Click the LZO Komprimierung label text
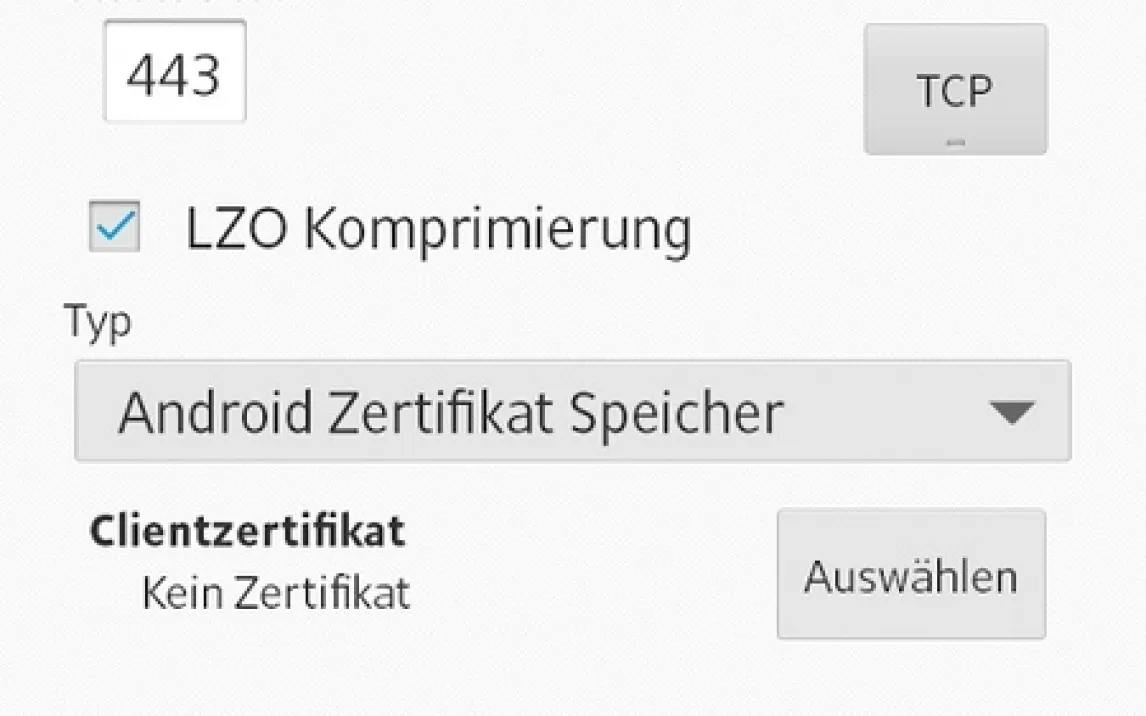Viewport: 1146px width, 716px height. 438,230
